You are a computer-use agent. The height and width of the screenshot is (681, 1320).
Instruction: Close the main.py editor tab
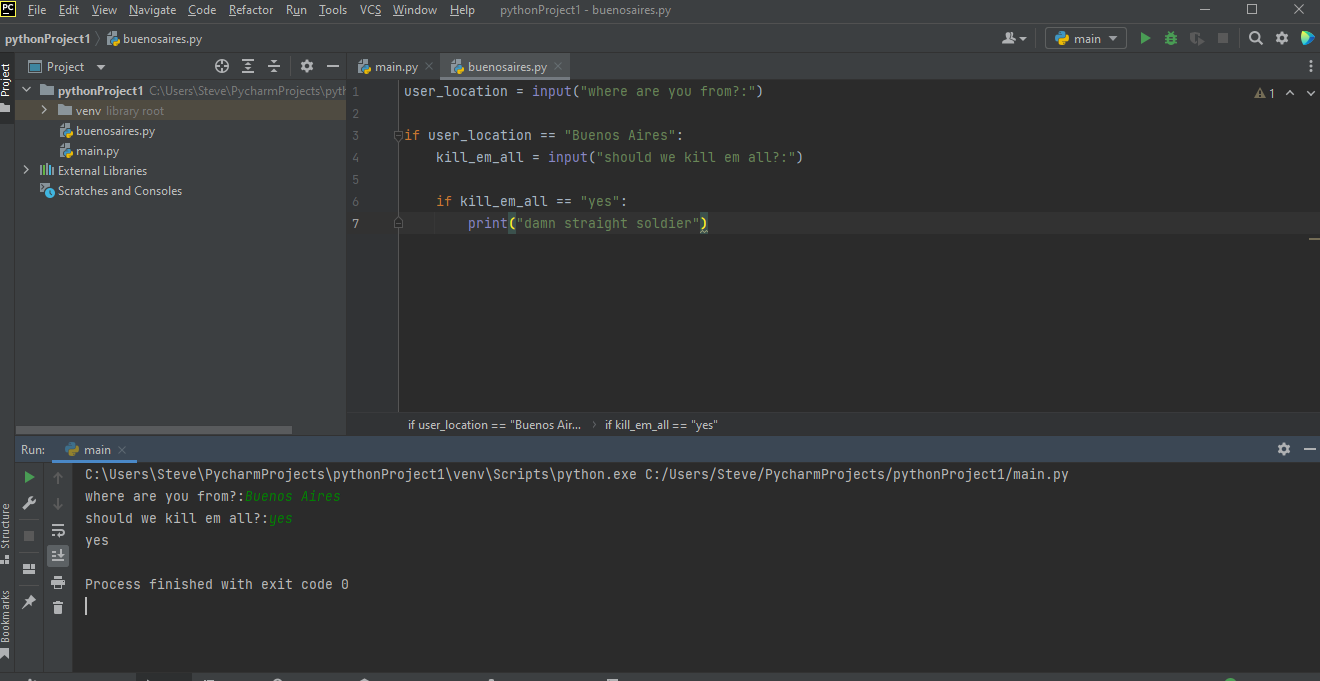point(429,67)
